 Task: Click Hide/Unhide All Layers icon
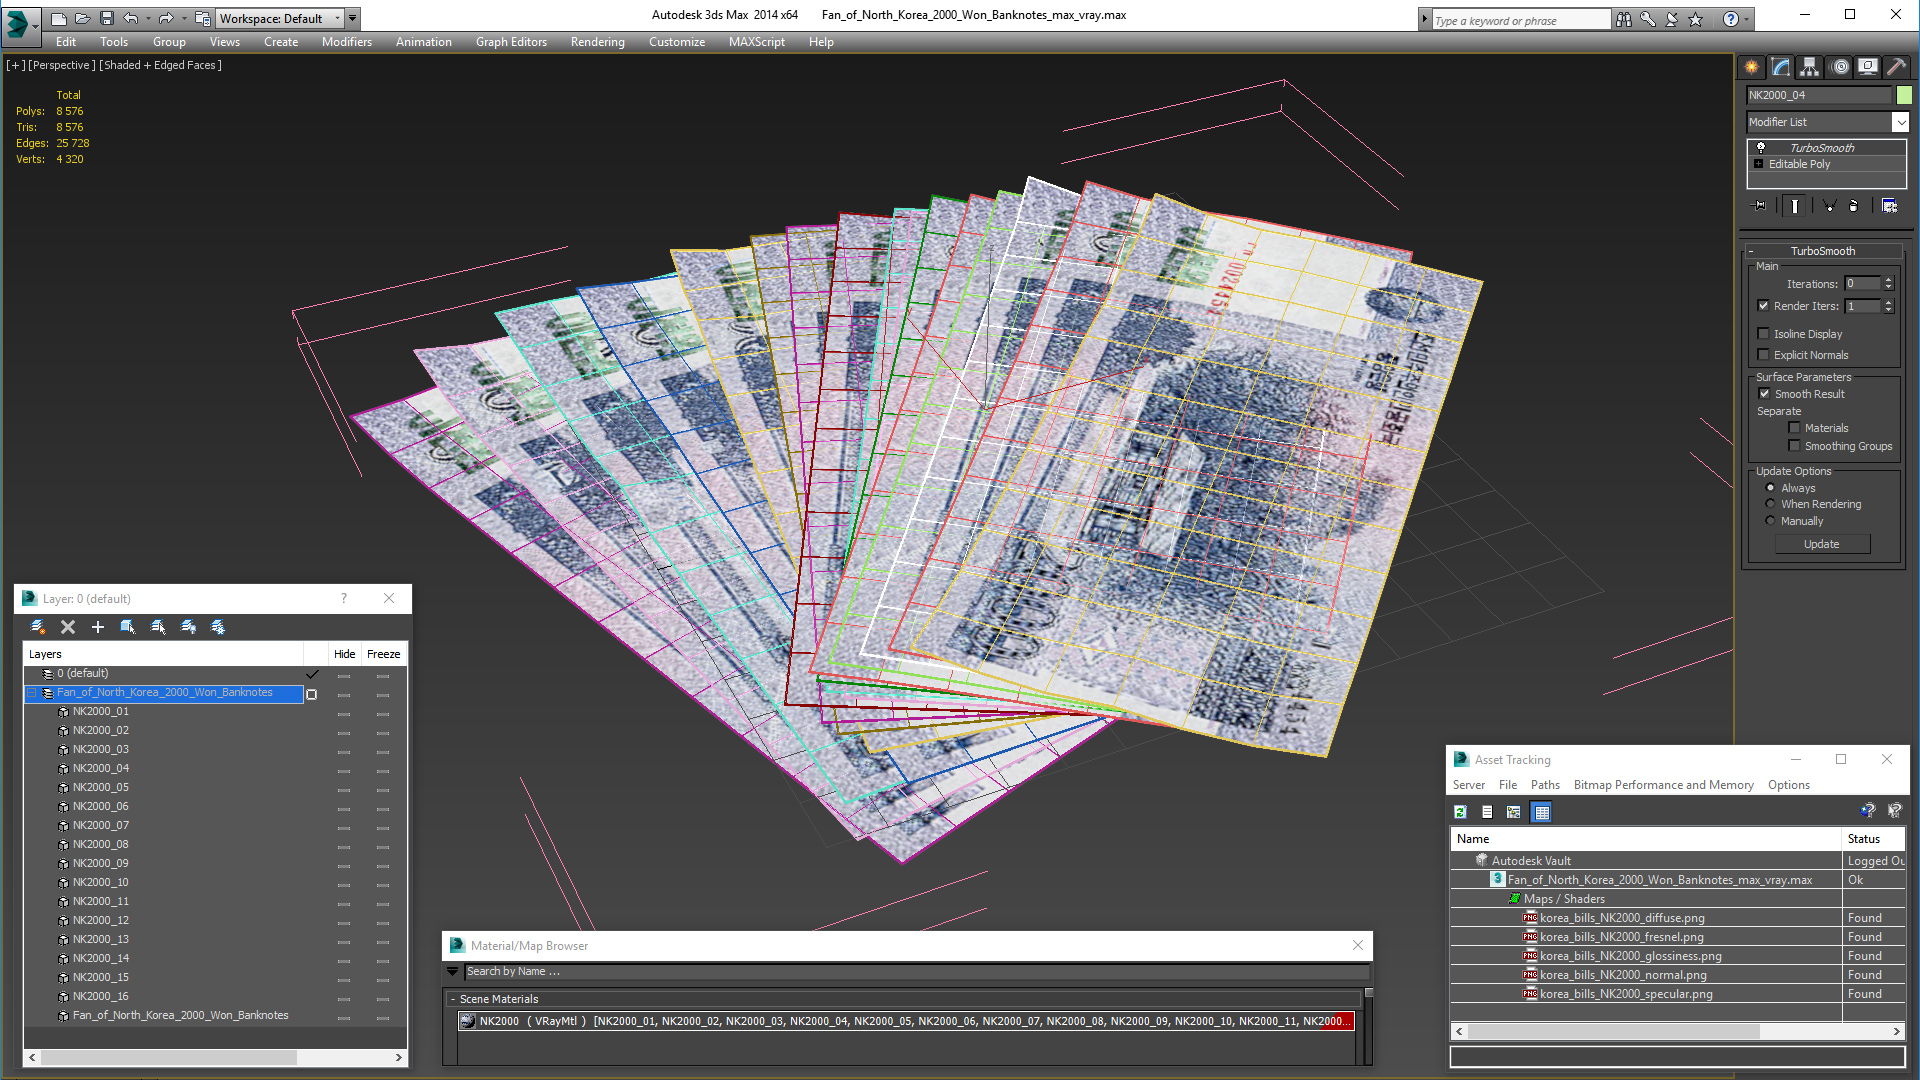coord(188,627)
